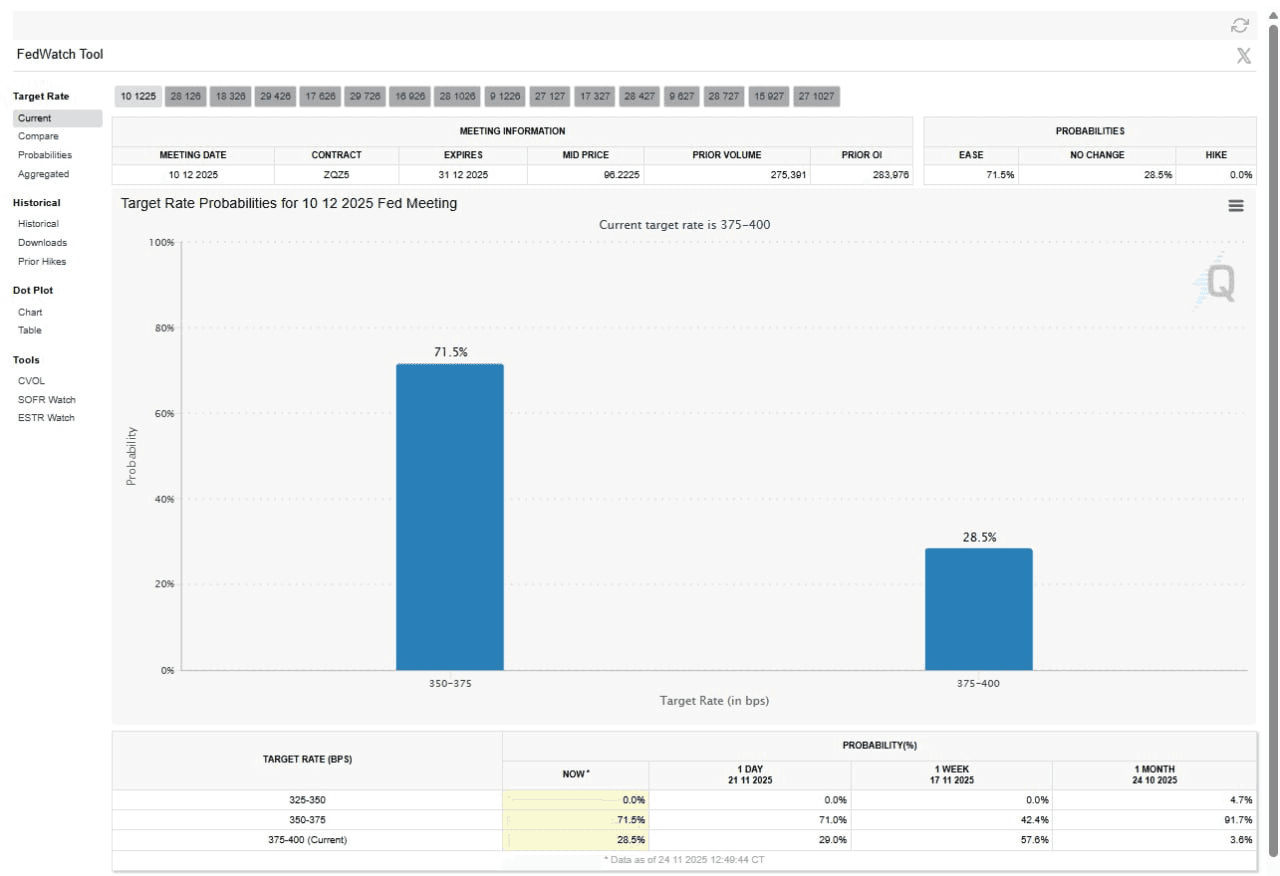Screen dimensions: 1280x876
Task: Switch to the 18 326 meeting tab
Action: pyautogui.click(x=230, y=97)
